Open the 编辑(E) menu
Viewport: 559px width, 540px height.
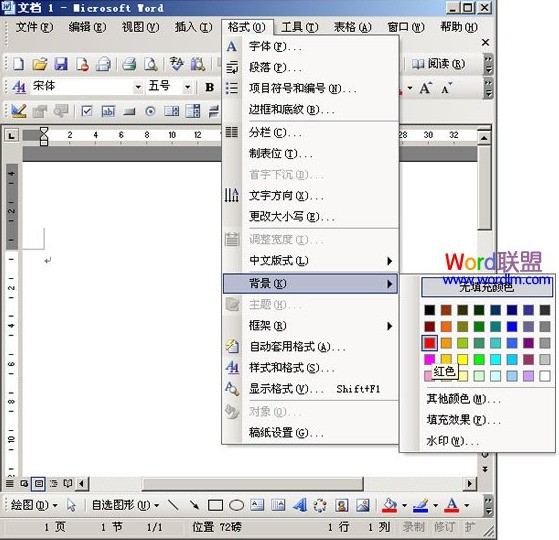tap(87, 27)
